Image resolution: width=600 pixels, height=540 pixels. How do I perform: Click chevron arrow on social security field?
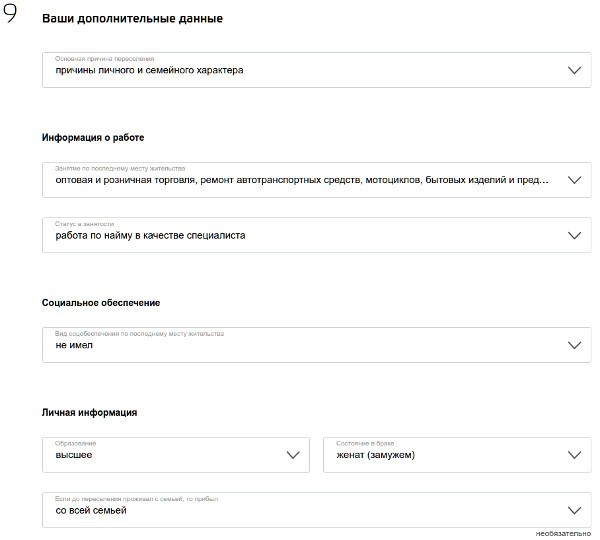tap(574, 344)
